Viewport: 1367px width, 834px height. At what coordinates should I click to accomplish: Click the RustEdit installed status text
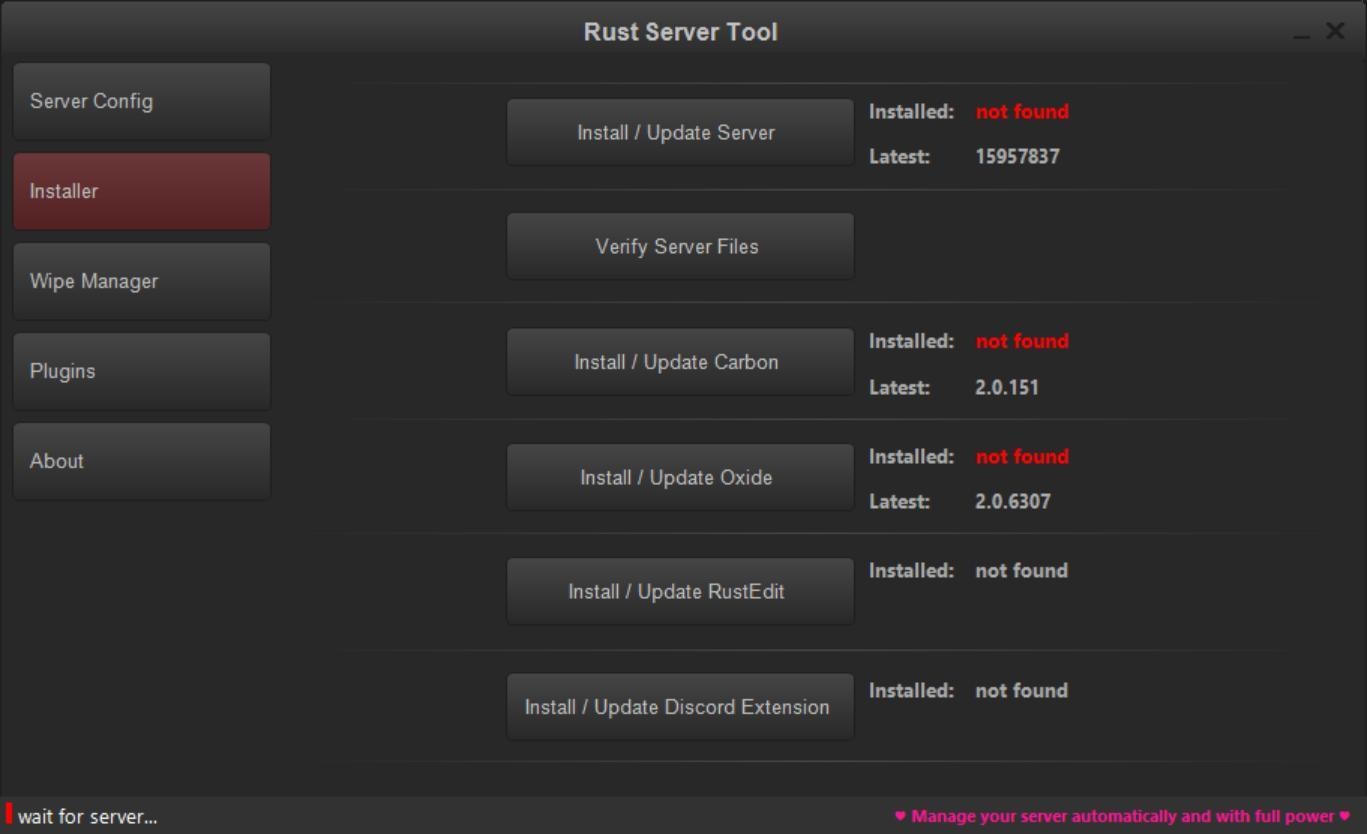[1020, 571]
